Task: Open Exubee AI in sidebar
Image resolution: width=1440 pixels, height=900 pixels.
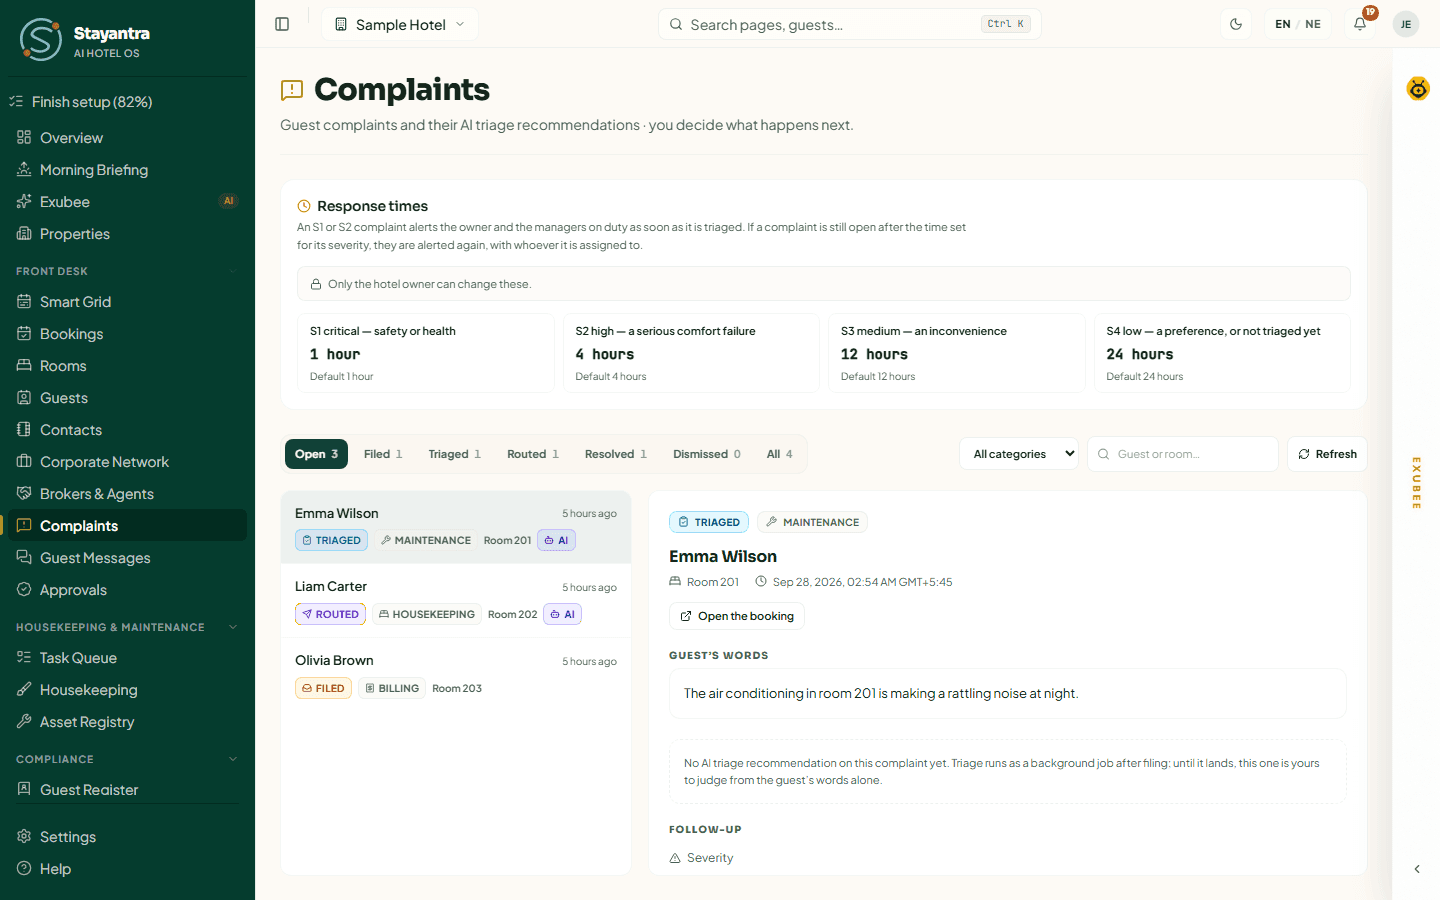Action: click(x=127, y=202)
